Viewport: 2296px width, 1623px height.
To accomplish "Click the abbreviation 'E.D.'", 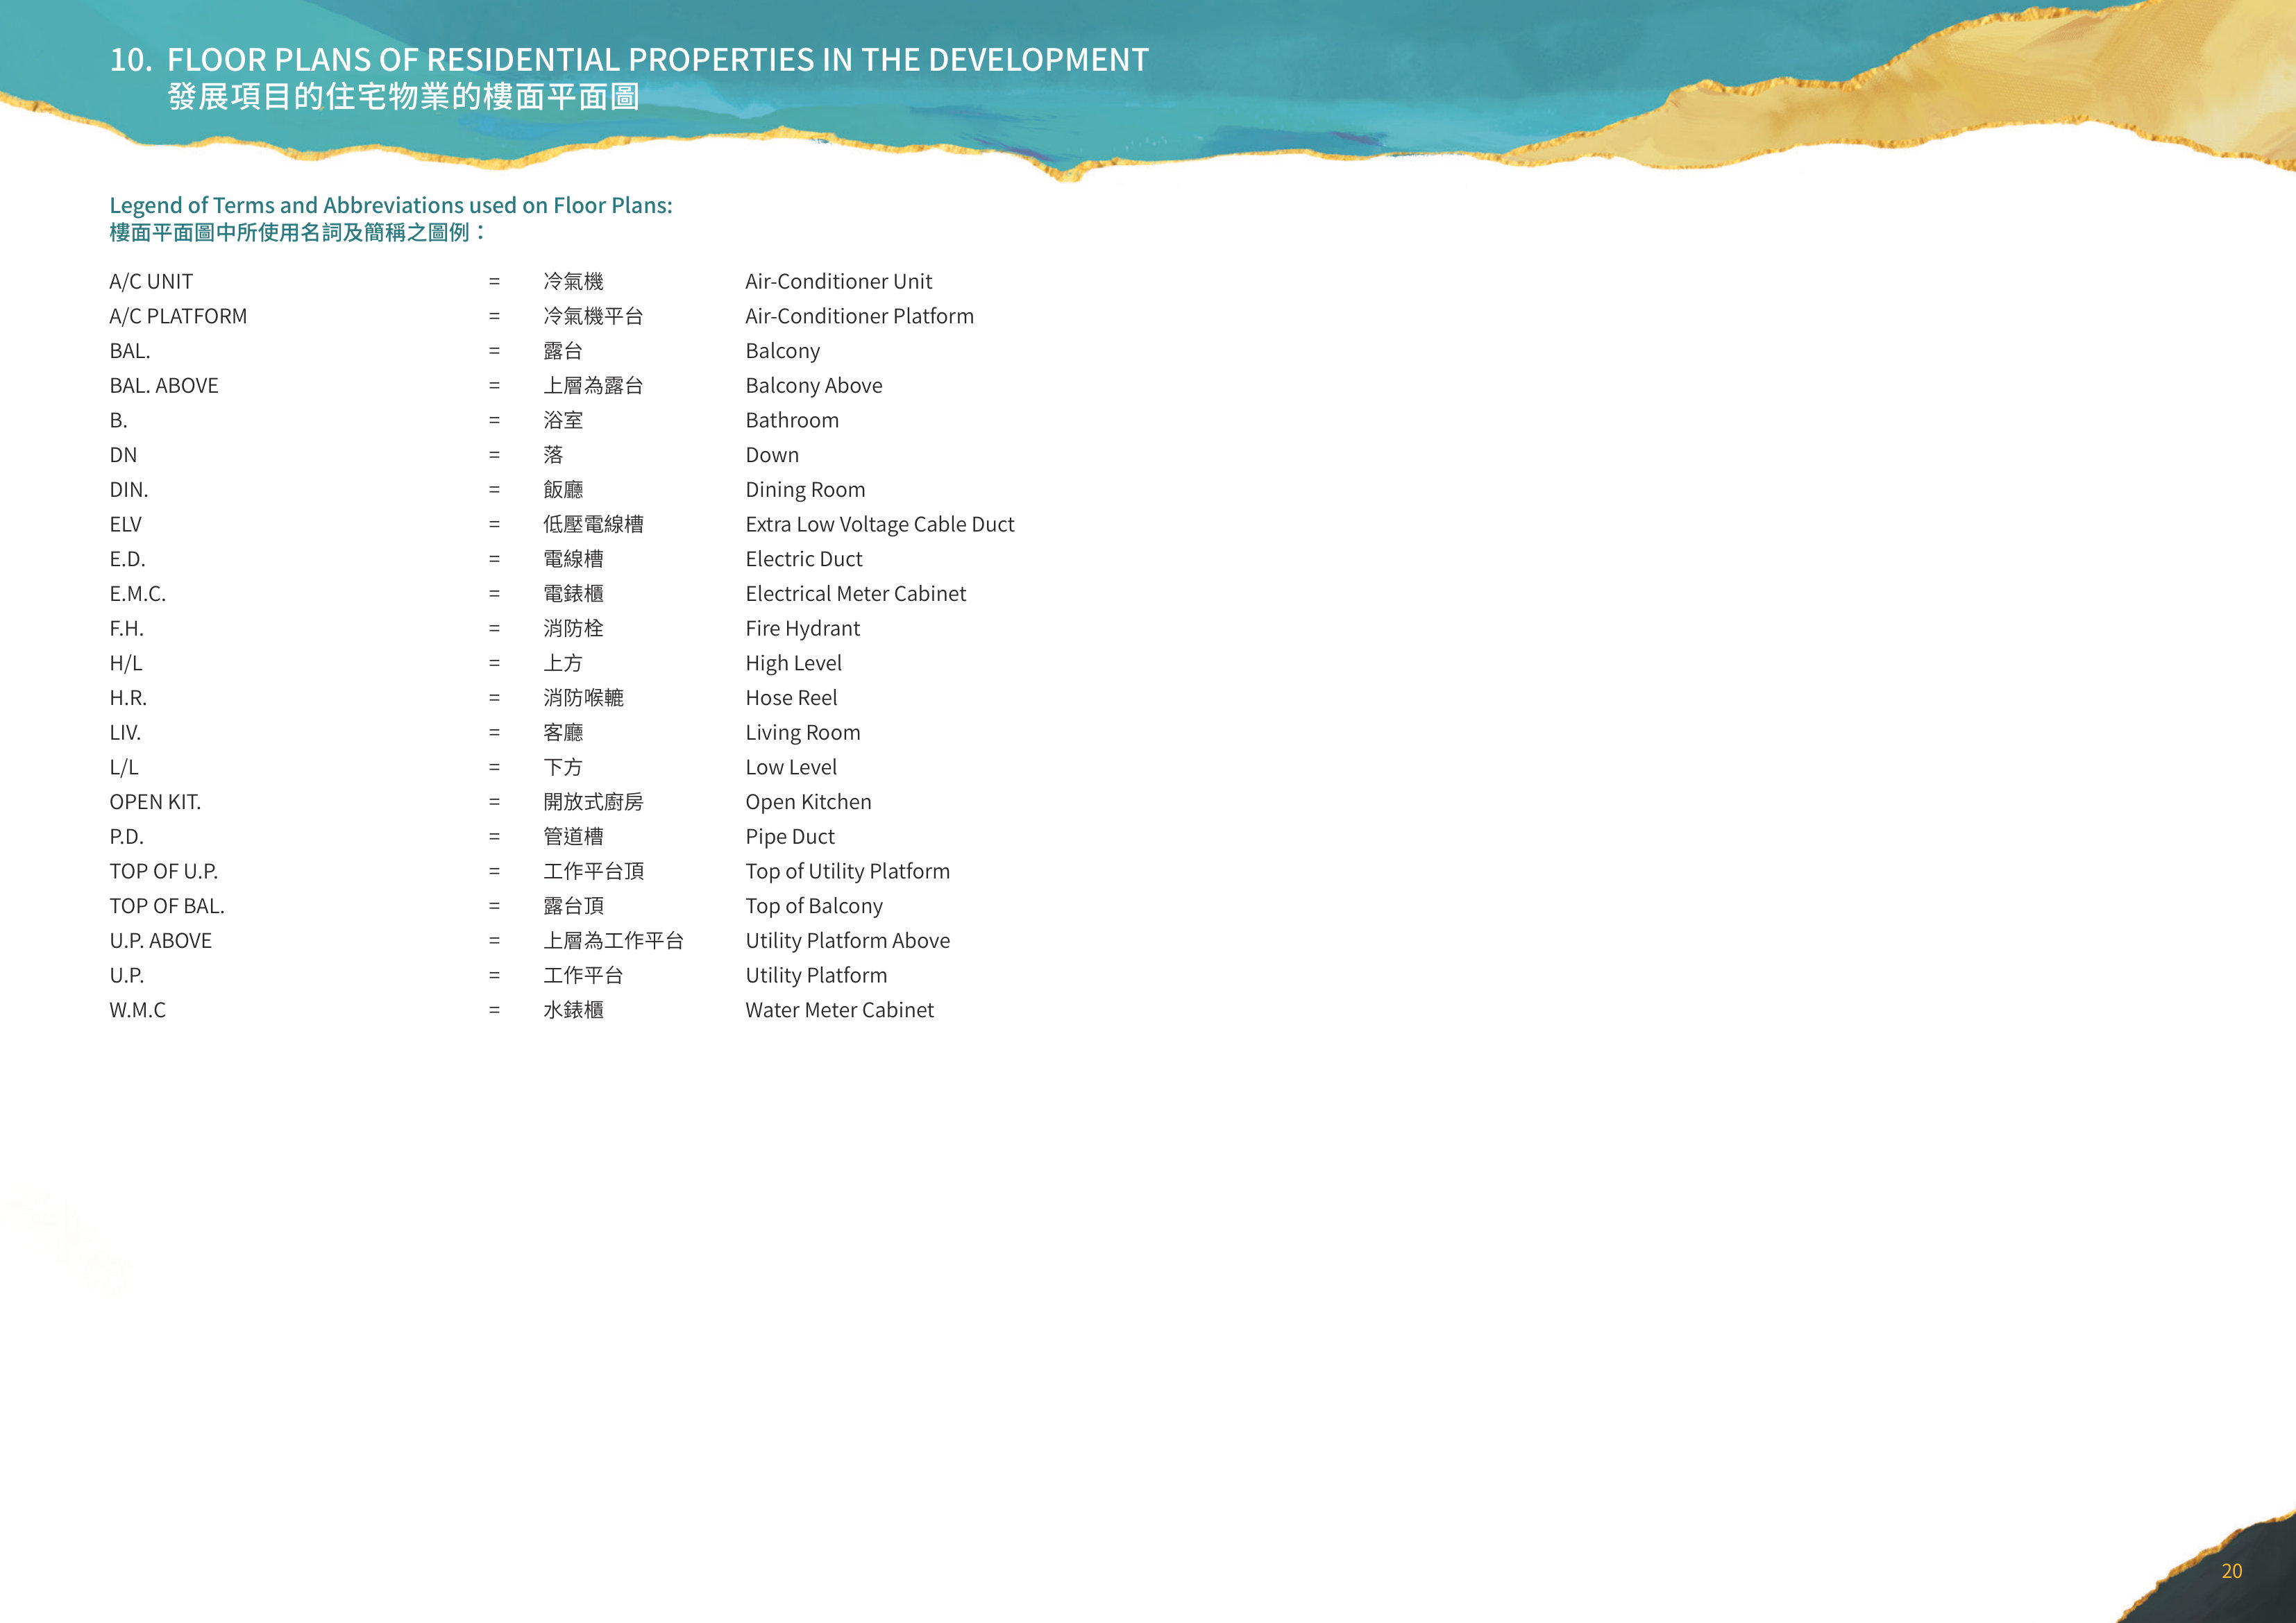I will (127, 559).
